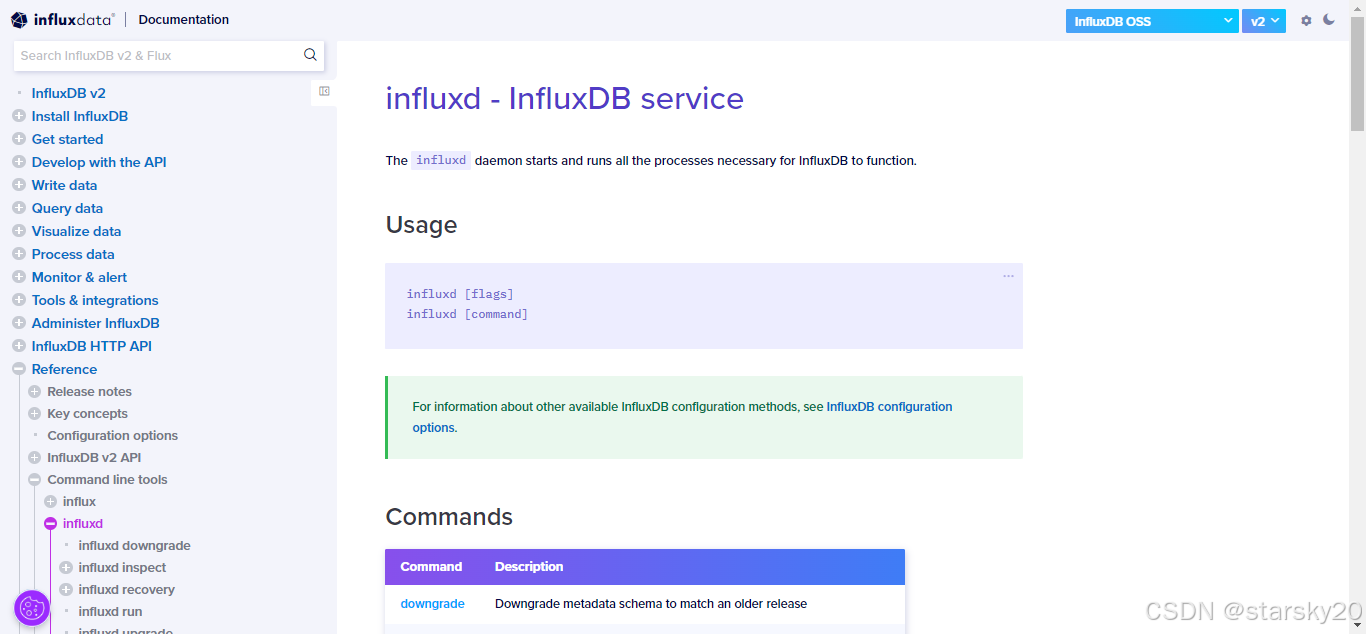Click the InfluxData logo icon
1366x634 pixels.
(x=18, y=19)
